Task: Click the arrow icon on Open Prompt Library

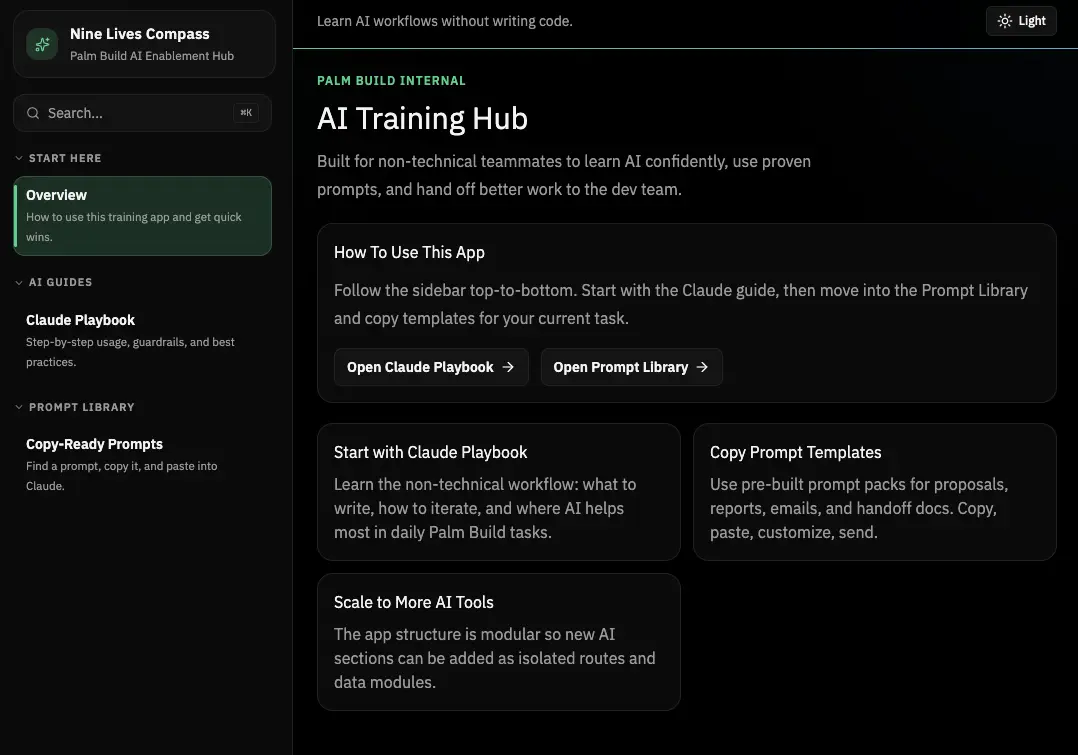Action: click(x=700, y=367)
